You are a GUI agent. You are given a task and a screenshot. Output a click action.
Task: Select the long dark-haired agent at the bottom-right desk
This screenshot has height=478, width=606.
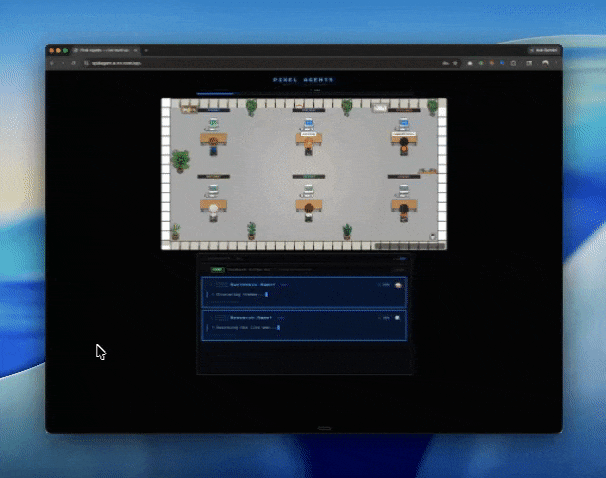pos(404,213)
